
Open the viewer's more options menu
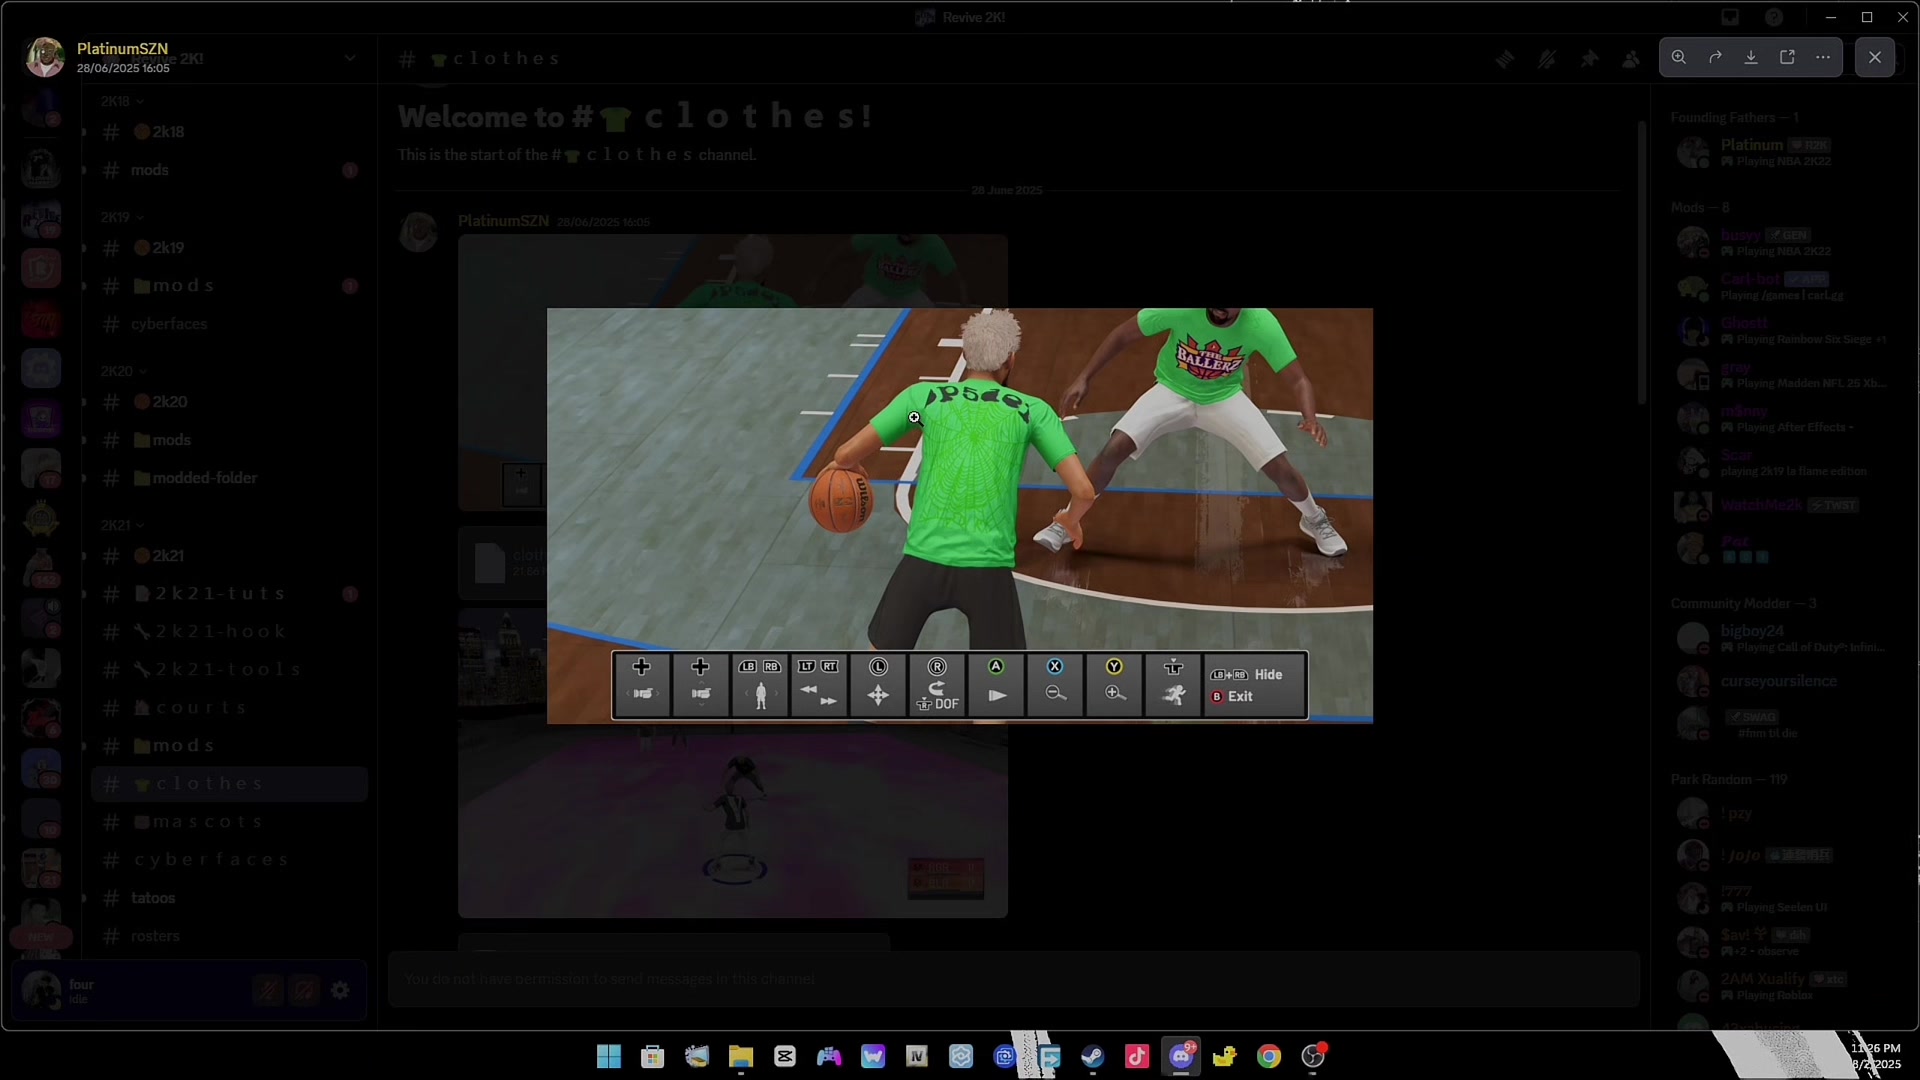(1823, 58)
